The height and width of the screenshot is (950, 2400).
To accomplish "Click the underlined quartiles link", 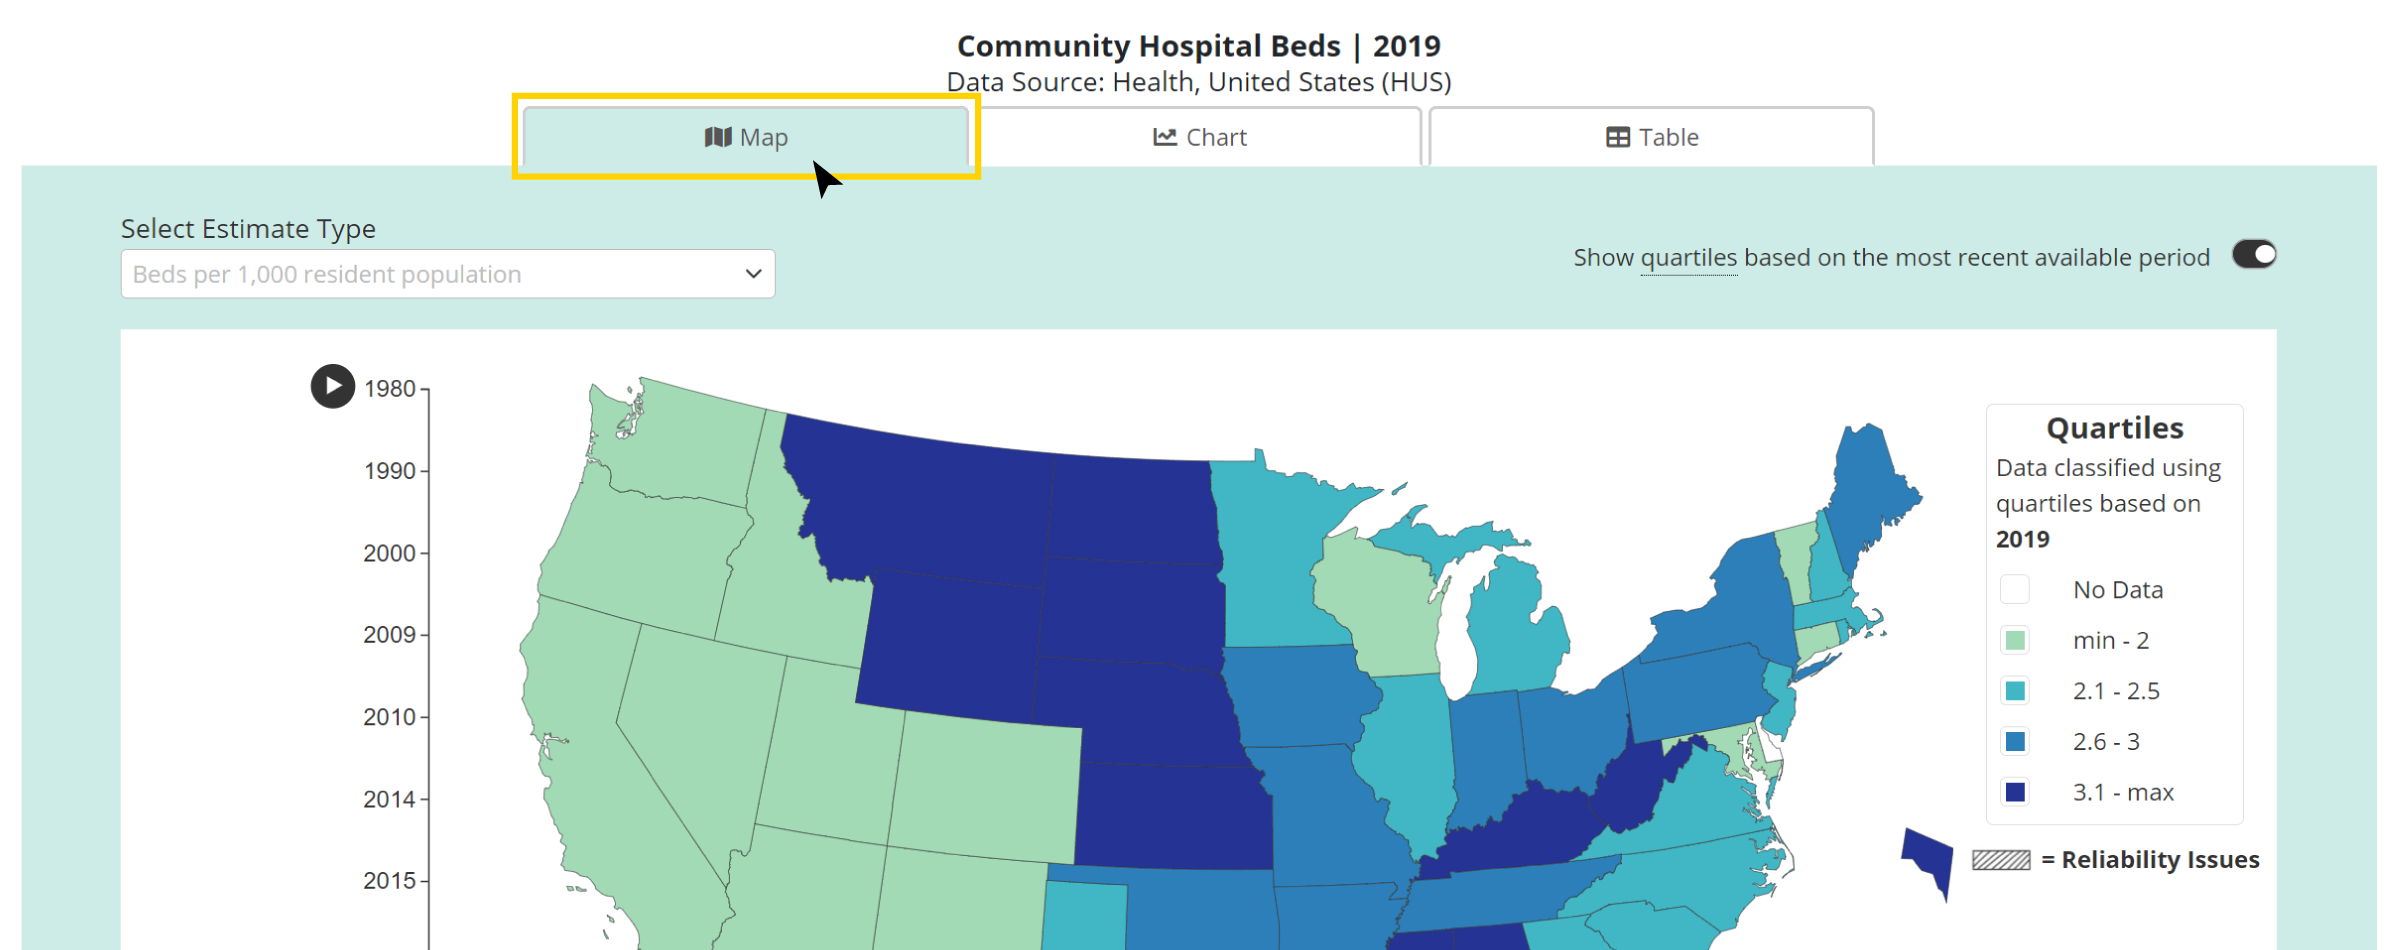I will click(1689, 257).
